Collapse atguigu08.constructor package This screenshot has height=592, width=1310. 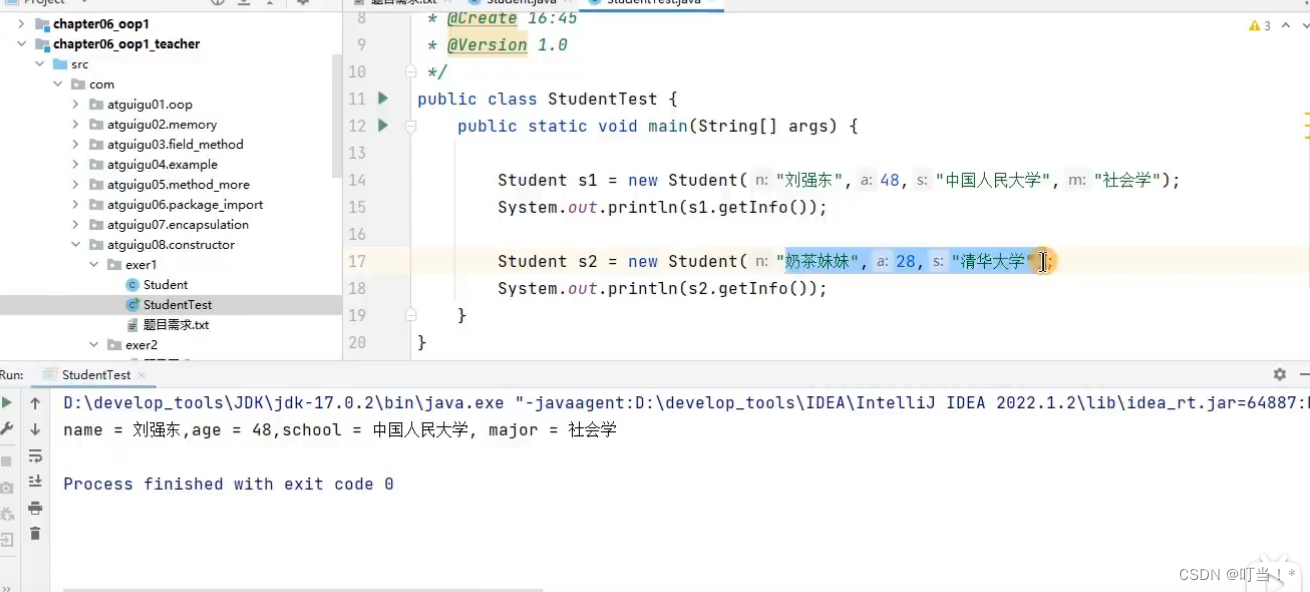[x=76, y=244]
